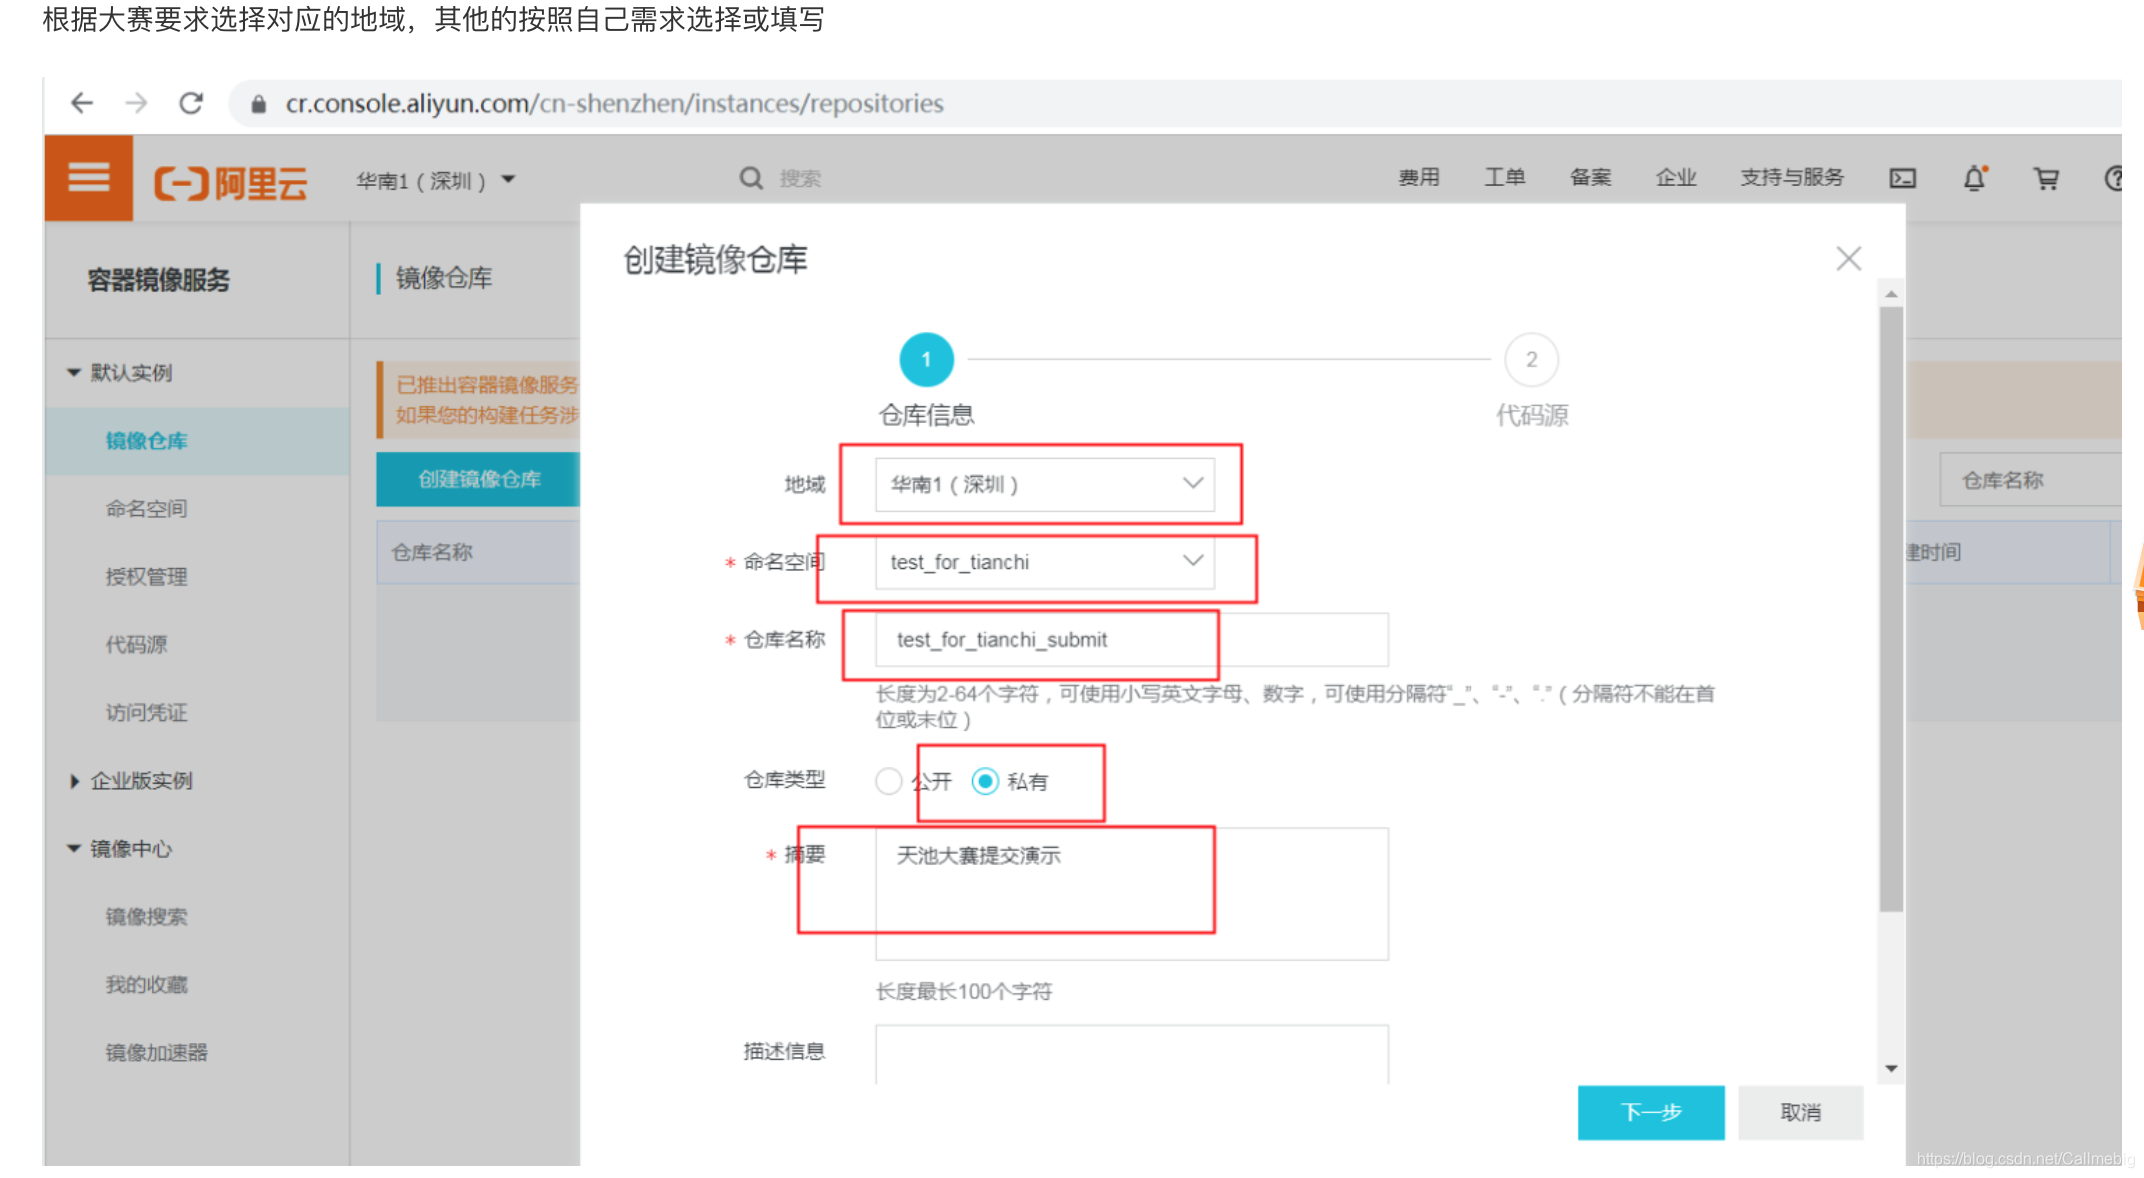Select the 公开 repository type radio button
The width and height of the screenshot is (2144, 1178).
888,782
